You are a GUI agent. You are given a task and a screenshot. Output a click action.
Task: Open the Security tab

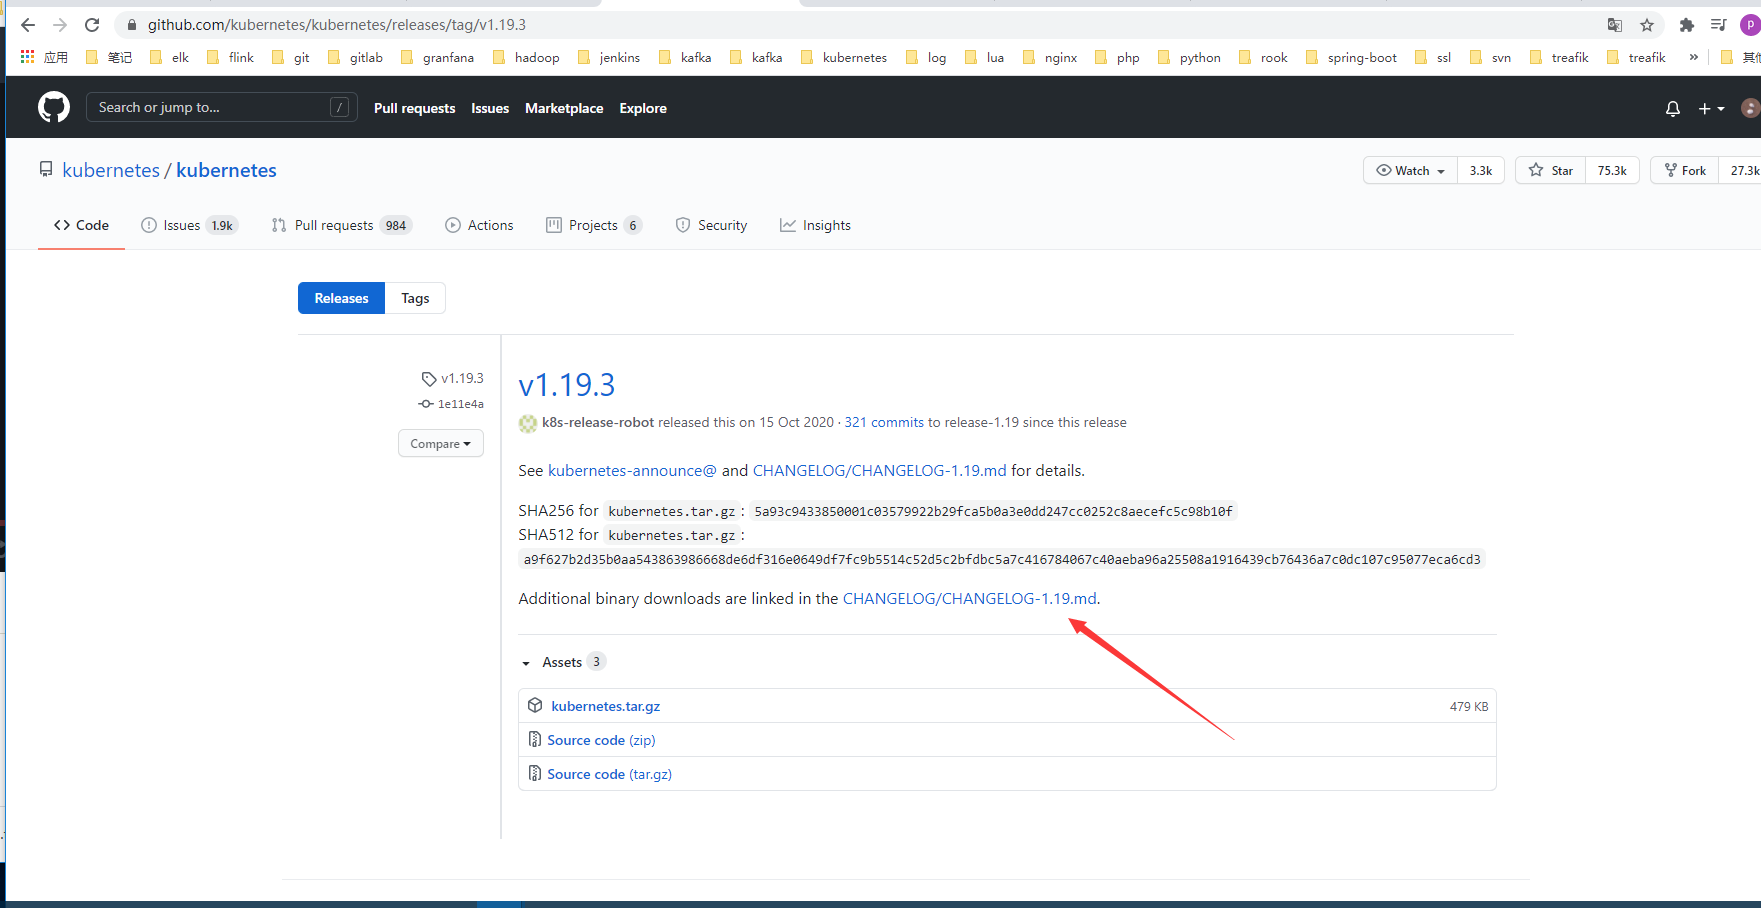click(711, 225)
